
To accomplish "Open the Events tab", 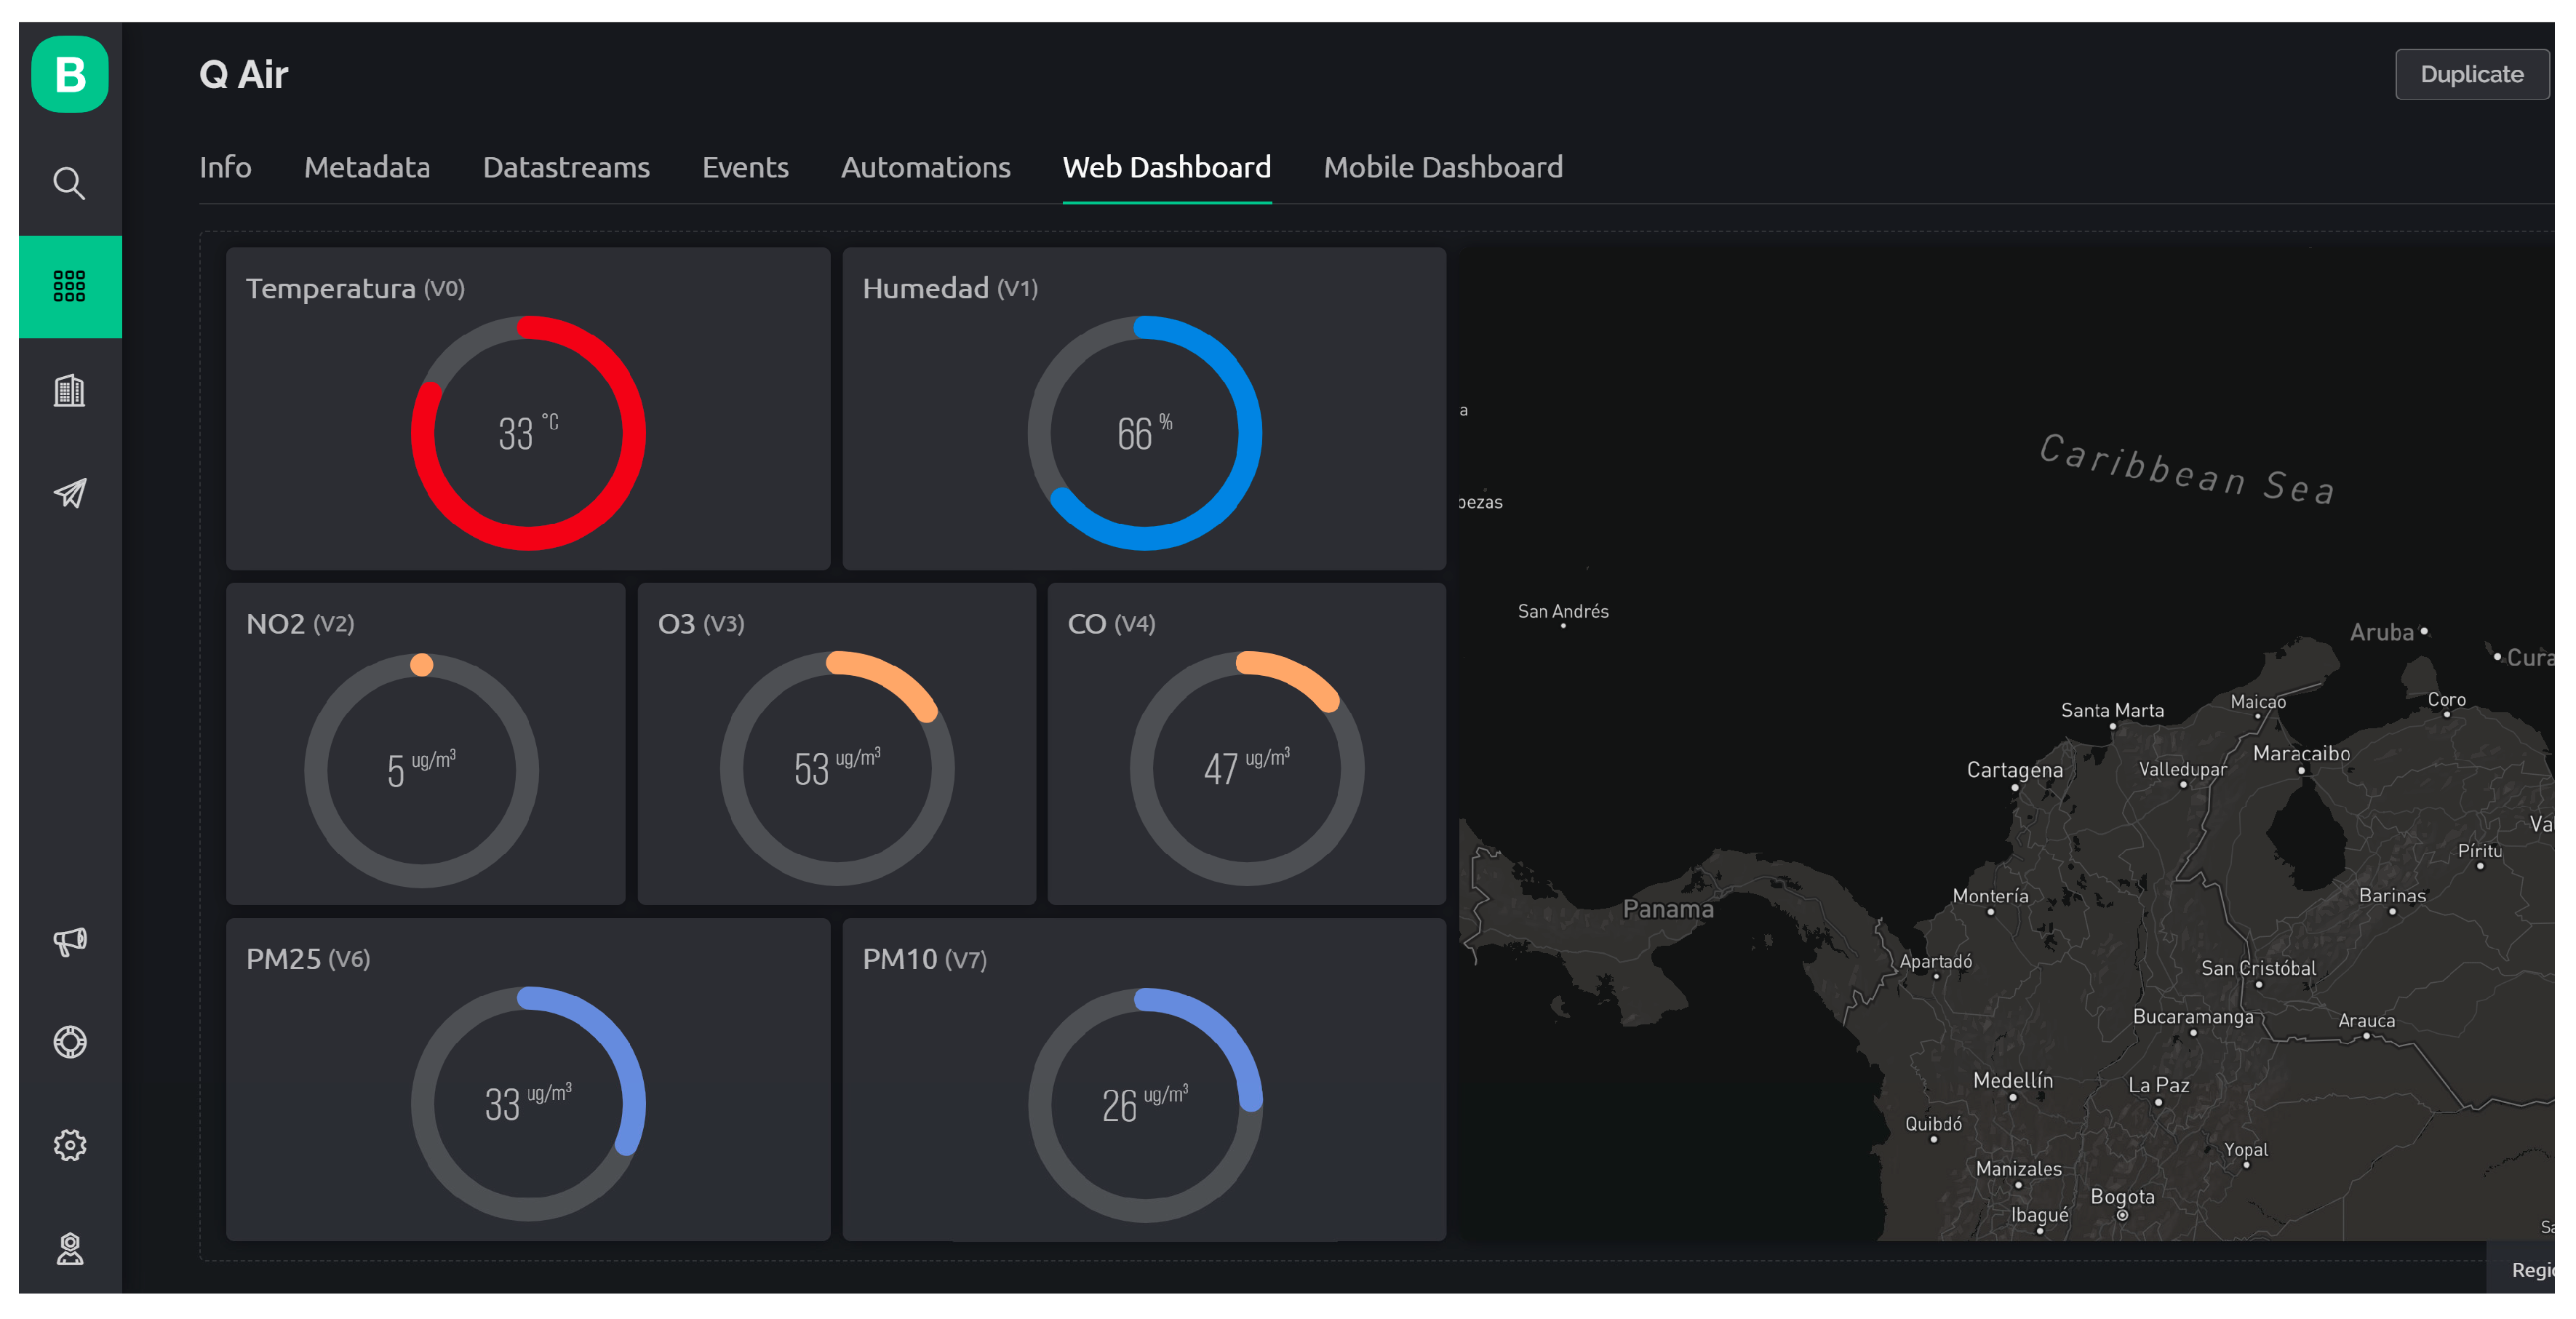I will [x=745, y=167].
